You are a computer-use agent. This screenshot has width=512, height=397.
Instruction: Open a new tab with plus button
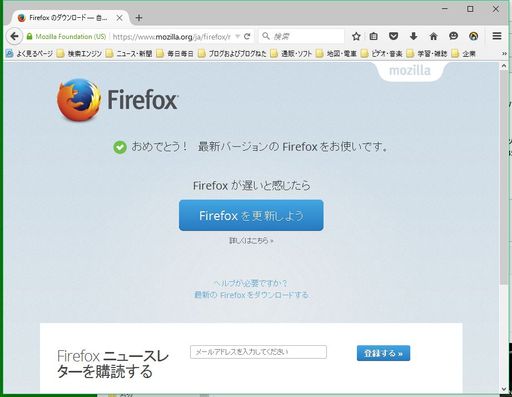(x=139, y=18)
